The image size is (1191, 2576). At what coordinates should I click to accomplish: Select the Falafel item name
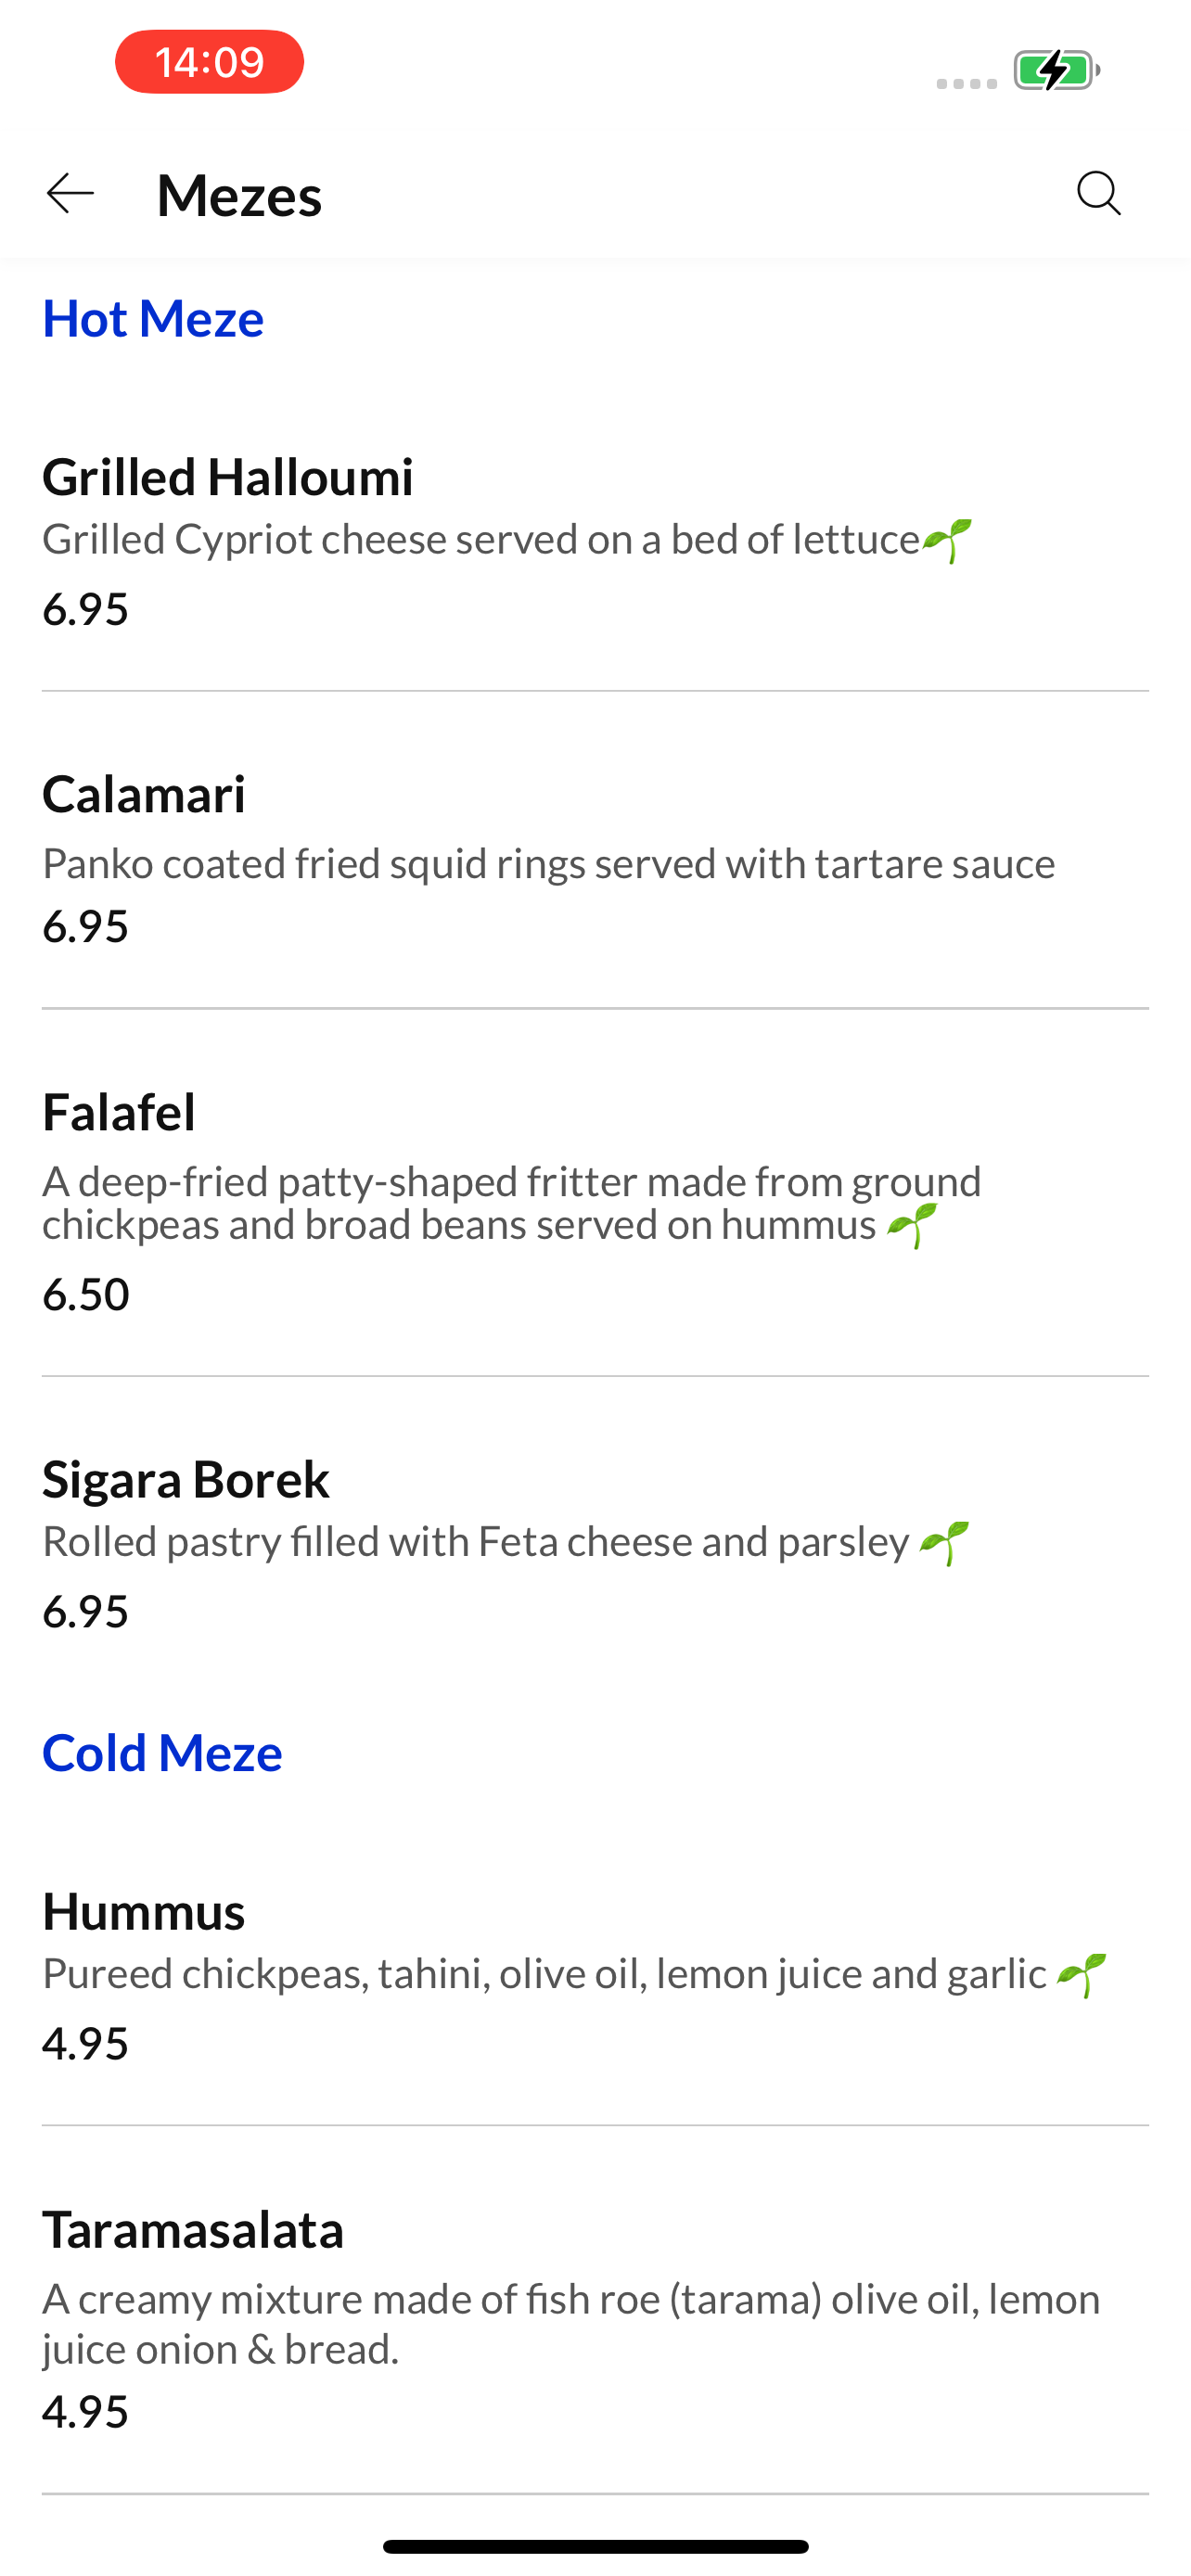119,1112
